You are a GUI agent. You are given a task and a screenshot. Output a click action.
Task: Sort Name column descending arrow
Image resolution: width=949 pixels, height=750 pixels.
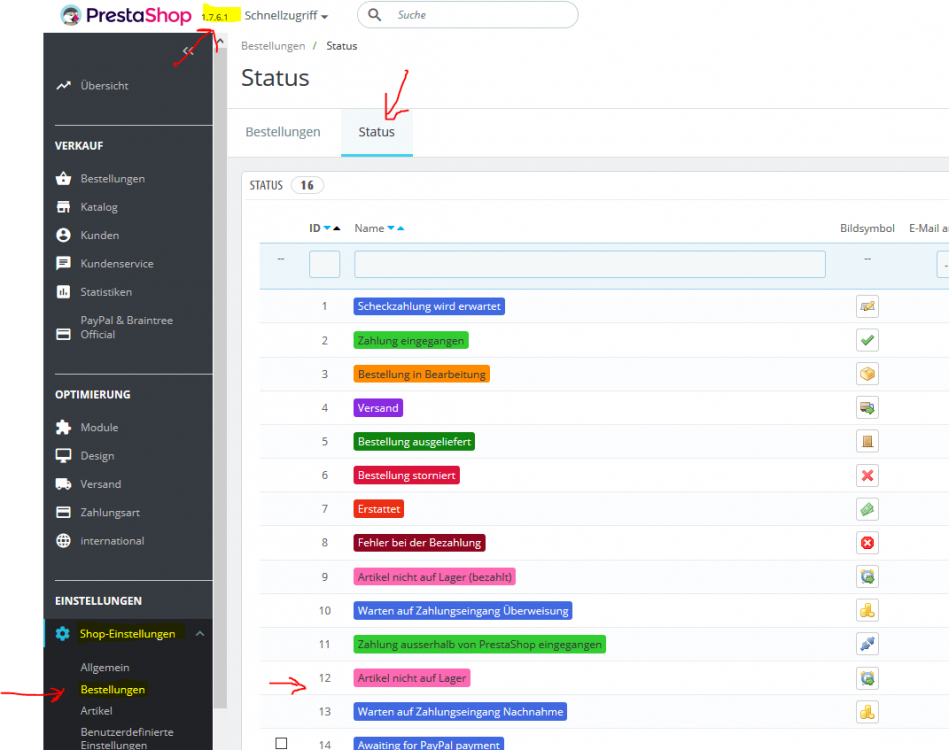[x=391, y=228]
